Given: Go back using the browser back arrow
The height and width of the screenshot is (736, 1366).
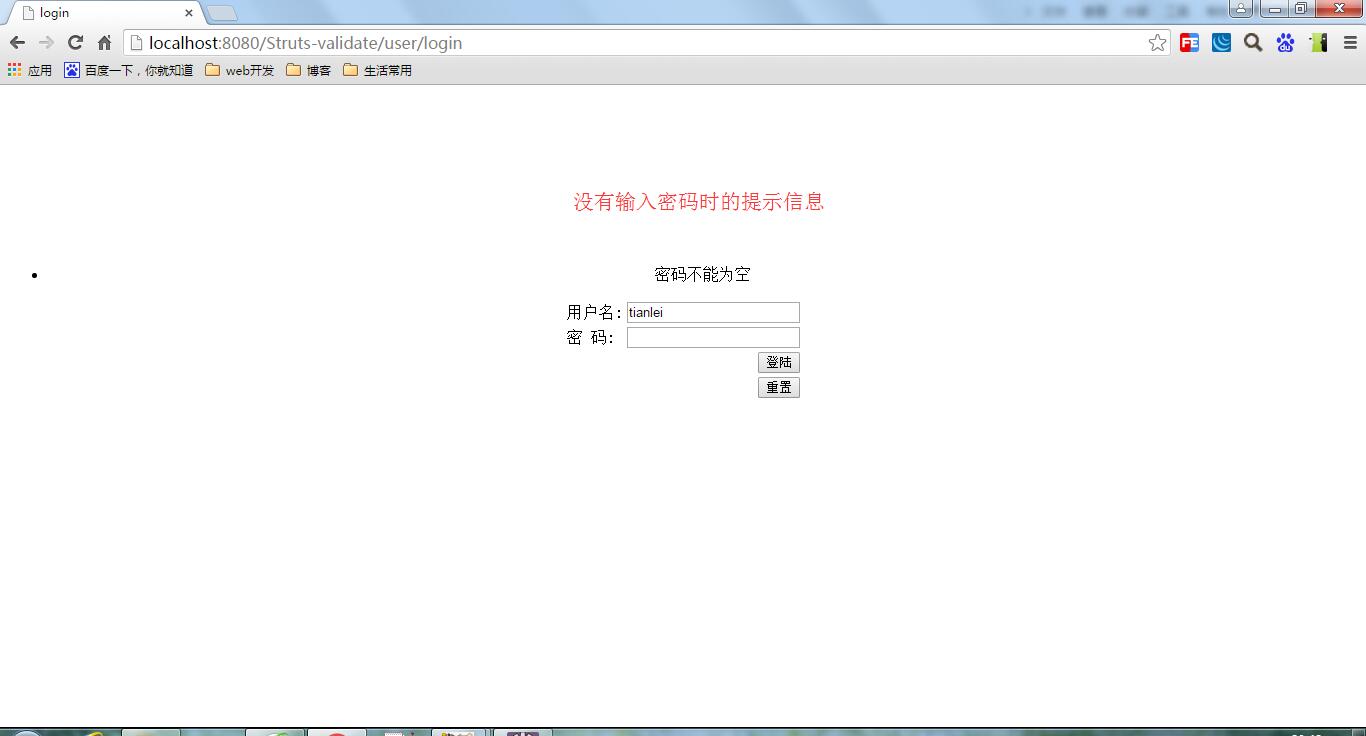Looking at the screenshot, I should click(x=17, y=43).
